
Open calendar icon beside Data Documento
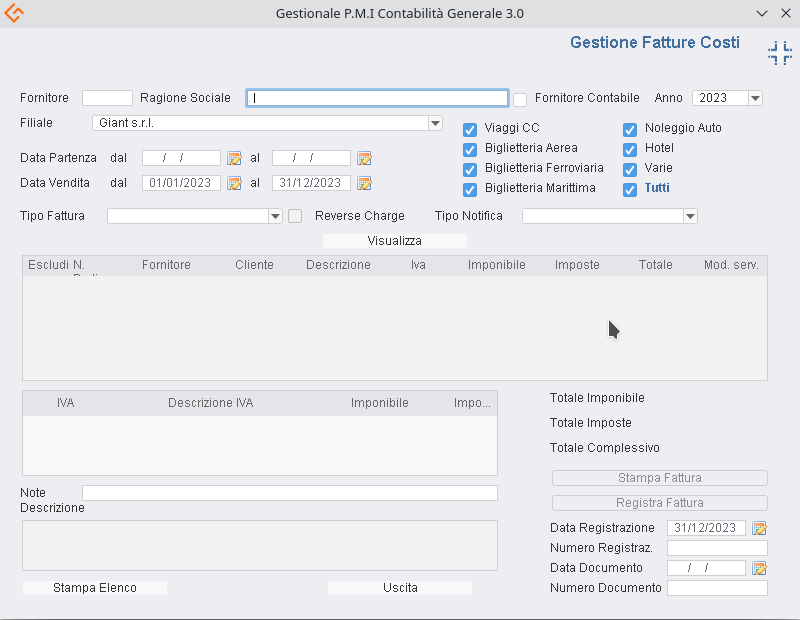(x=759, y=568)
